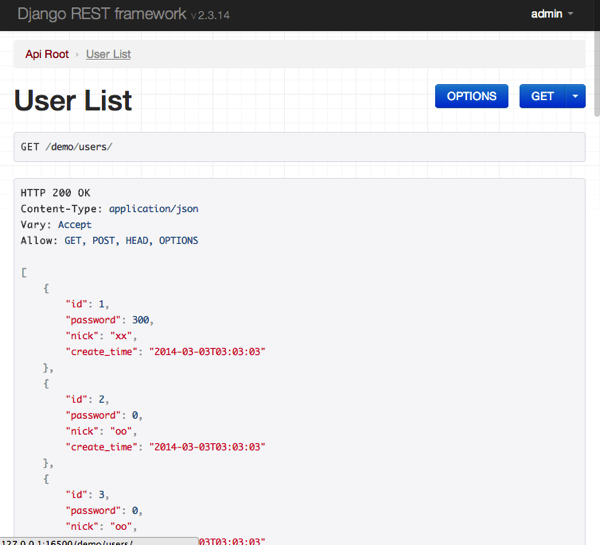Click password value 300 of first user
Image resolution: width=600 pixels, height=545 pixels.
click(x=141, y=320)
